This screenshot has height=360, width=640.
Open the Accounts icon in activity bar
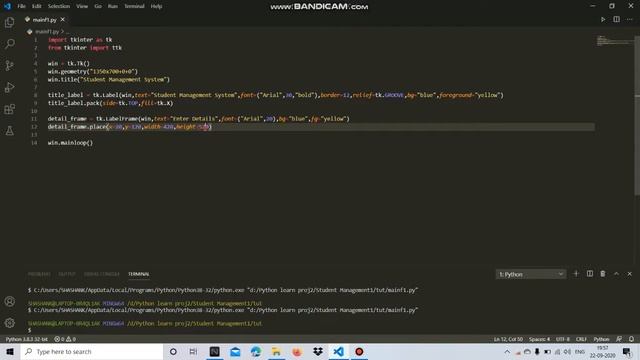[9, 301]
